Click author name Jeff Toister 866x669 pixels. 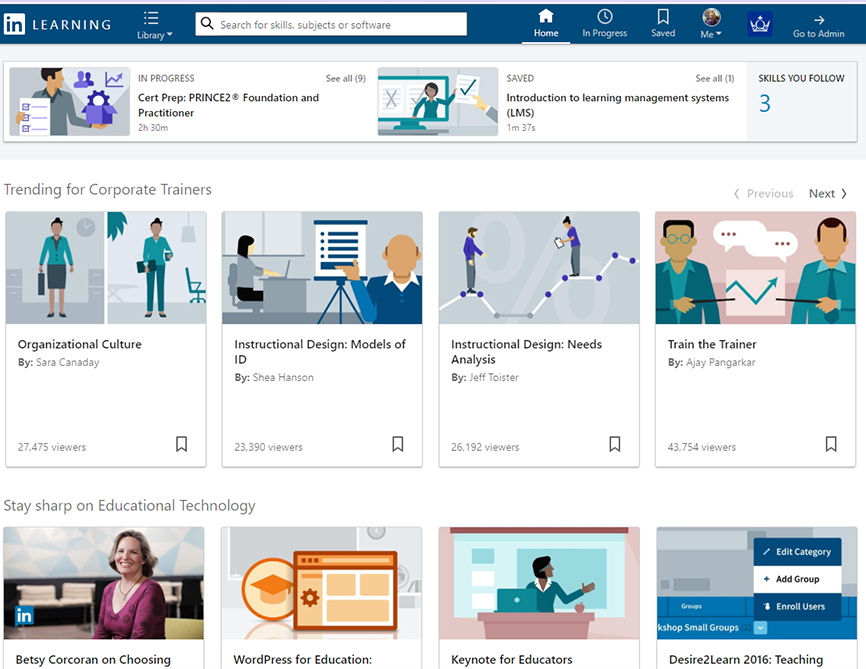pyautogui.click(x=494, y=377)
